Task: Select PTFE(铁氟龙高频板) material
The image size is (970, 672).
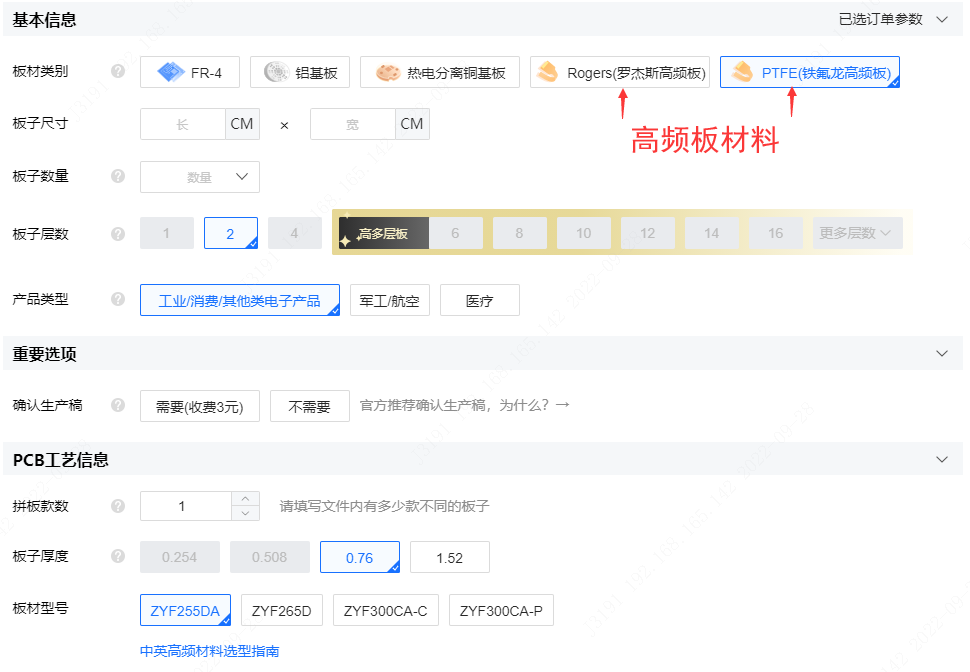Action: [x=810, y=72]
